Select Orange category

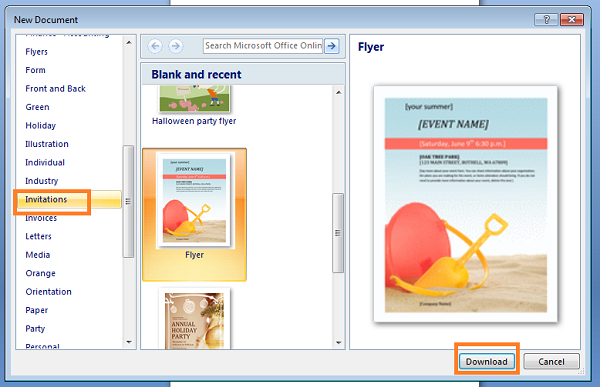41,273
